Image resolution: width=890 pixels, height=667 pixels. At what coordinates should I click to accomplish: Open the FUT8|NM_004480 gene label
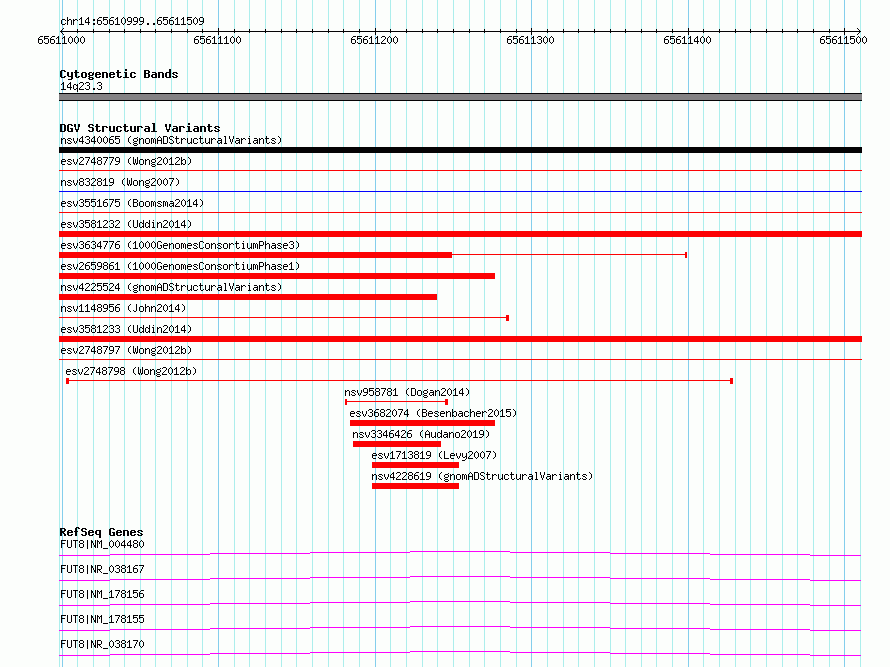102,544
